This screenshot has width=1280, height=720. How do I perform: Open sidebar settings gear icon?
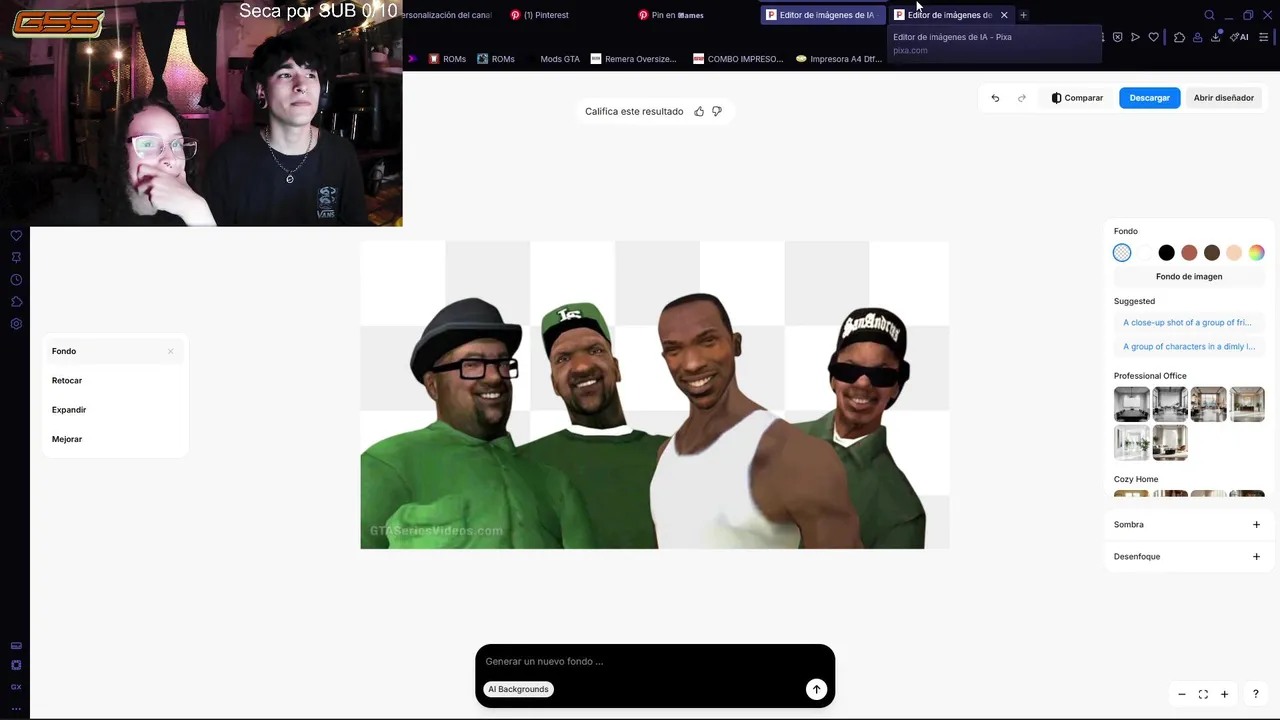click(x=16, y=324)
